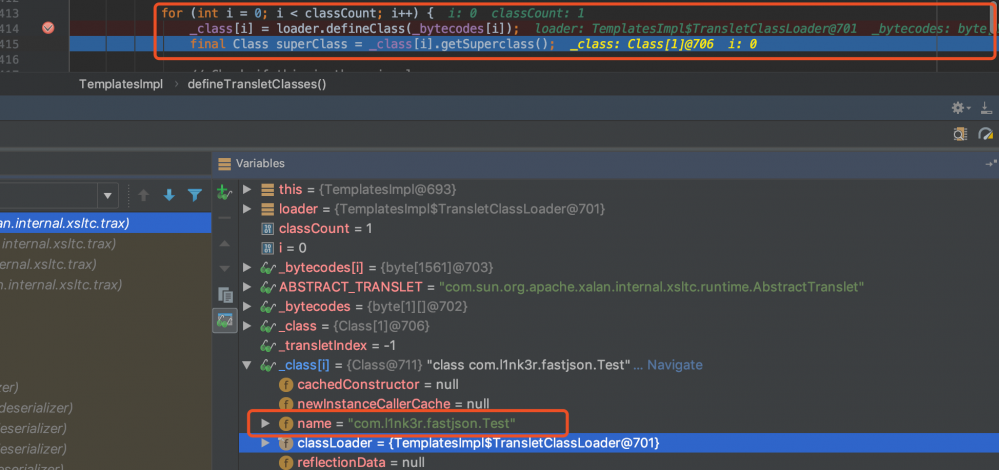Image resolution: width=999 pixels, height=470 pixels.
Task: Select the highlighted classLoader row
Action: pos(618,443)
